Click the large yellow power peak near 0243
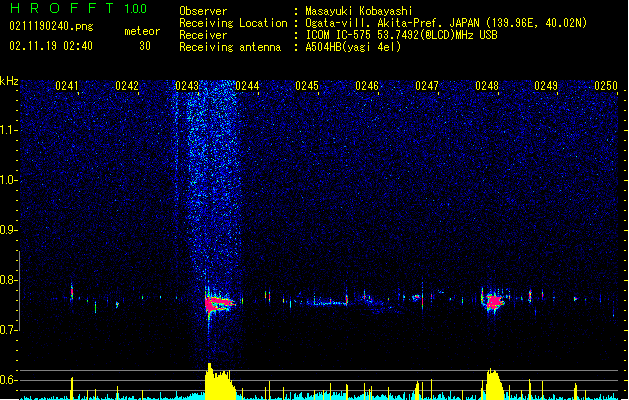This screenshot has height=400, width=629. coord(220,382)
